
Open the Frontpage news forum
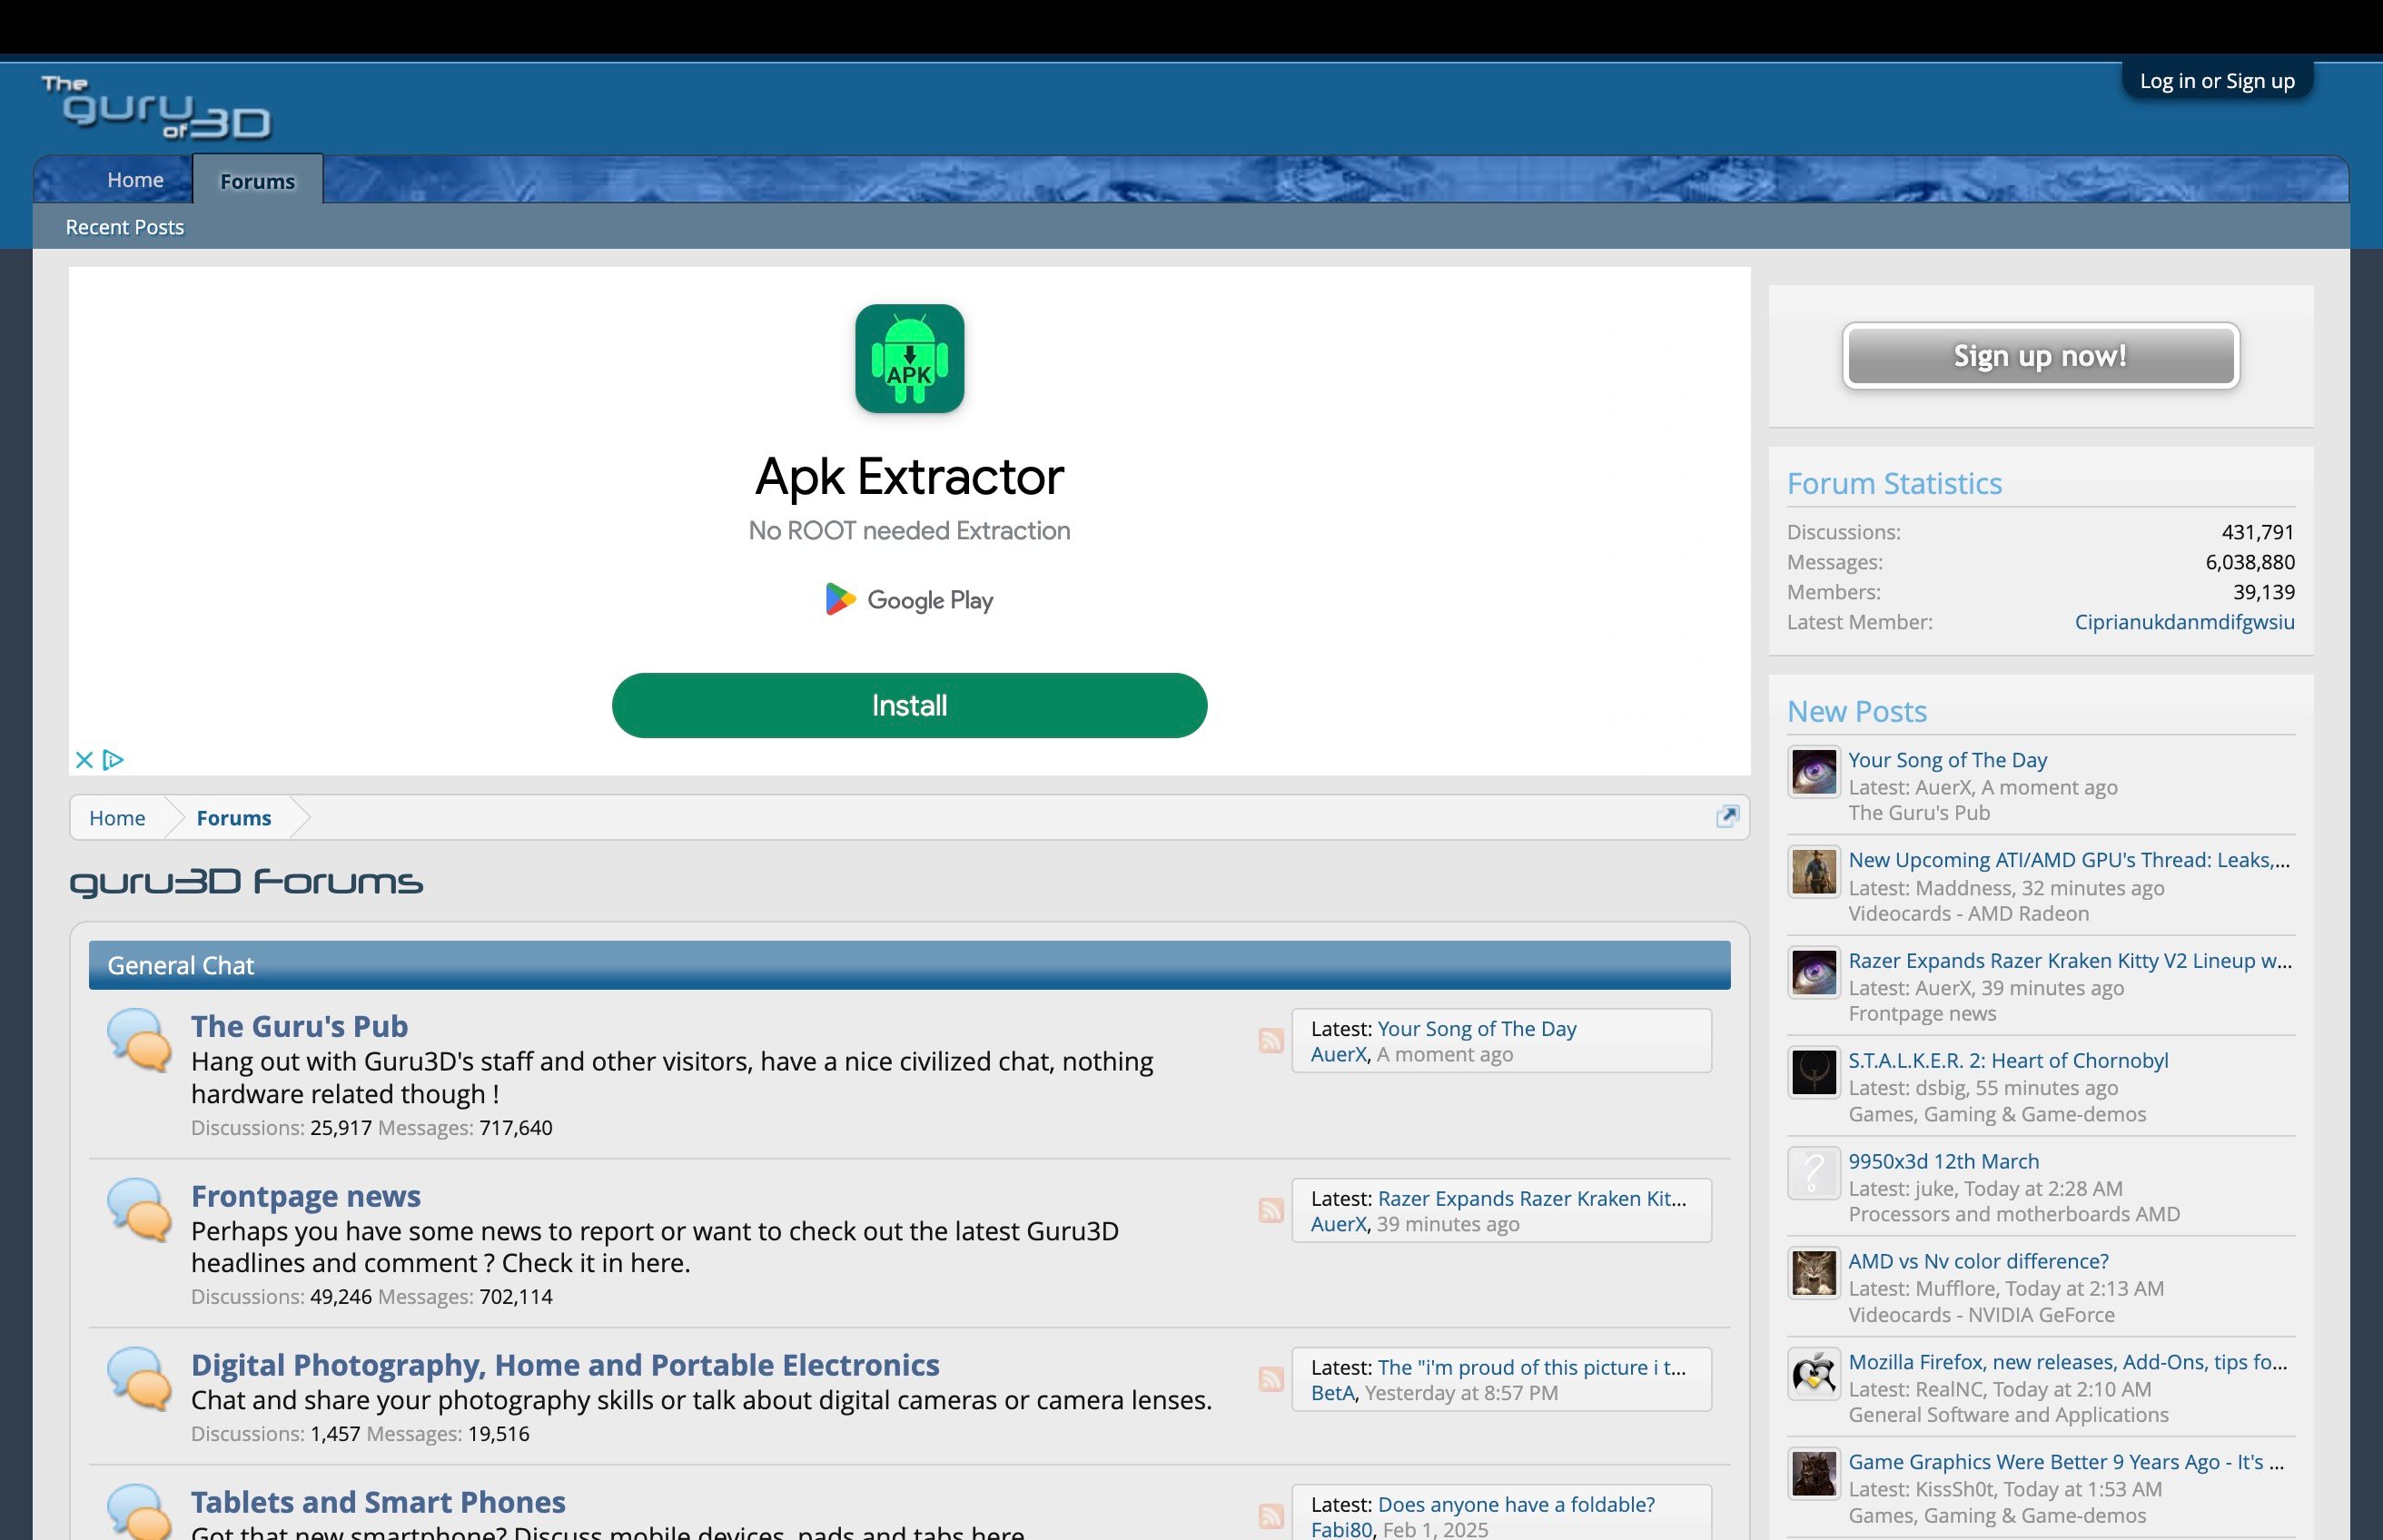(306, 1196)
